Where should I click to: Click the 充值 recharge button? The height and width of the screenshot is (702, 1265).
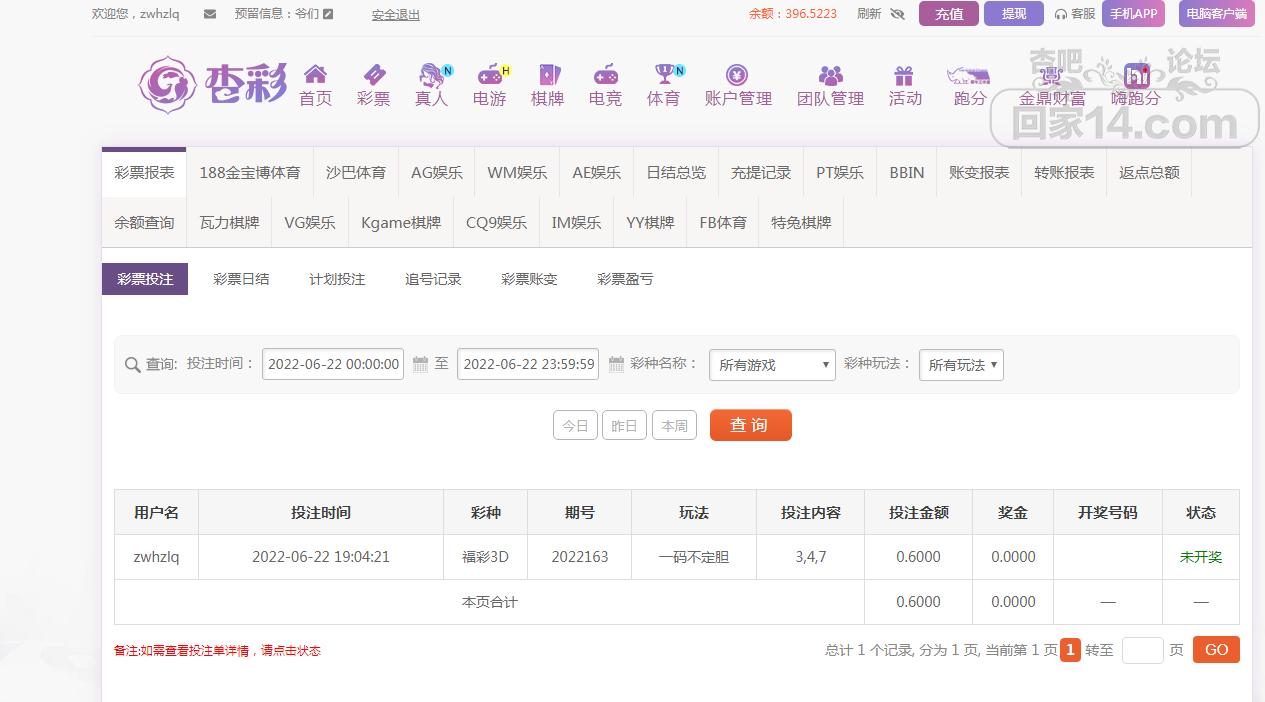click(x=948, y=14)
